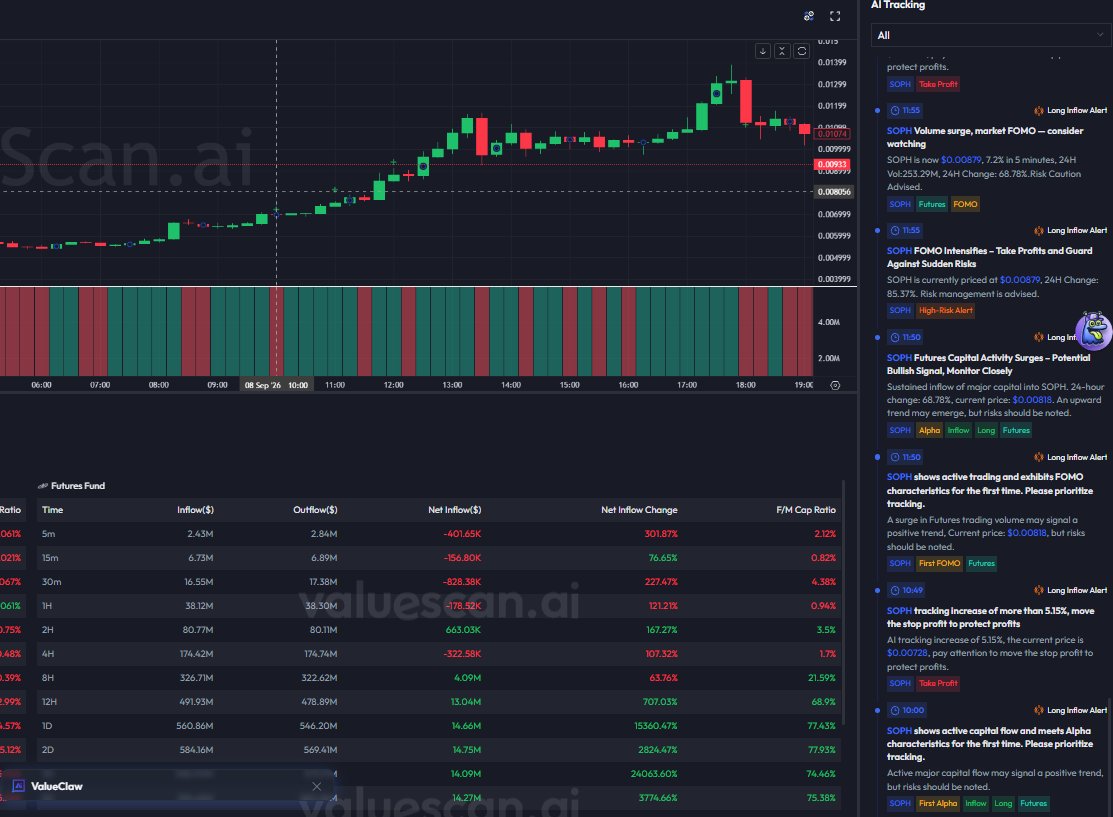The width and height of the screenshot is (1113, 817).
Task: Click the $0.00728 price link
Action: (907, 653)
